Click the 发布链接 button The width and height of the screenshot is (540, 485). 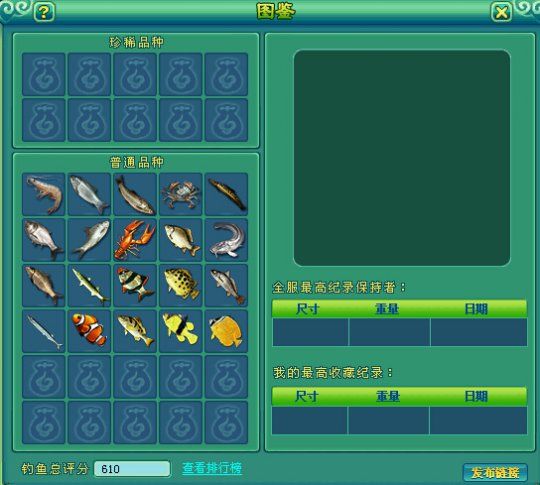pos(495,473)
